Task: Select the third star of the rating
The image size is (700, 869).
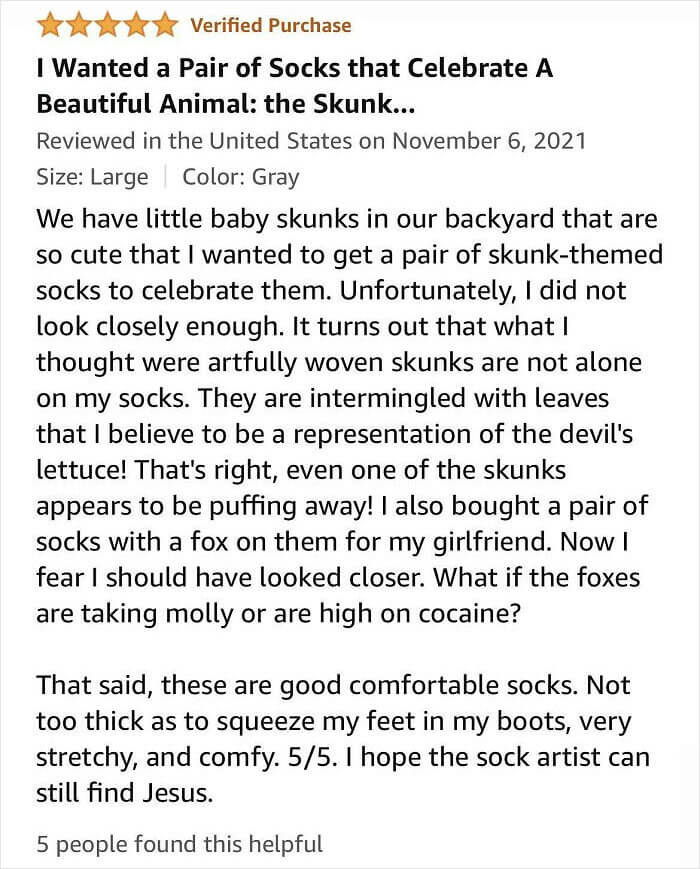Action: click(x=103, y=25)
